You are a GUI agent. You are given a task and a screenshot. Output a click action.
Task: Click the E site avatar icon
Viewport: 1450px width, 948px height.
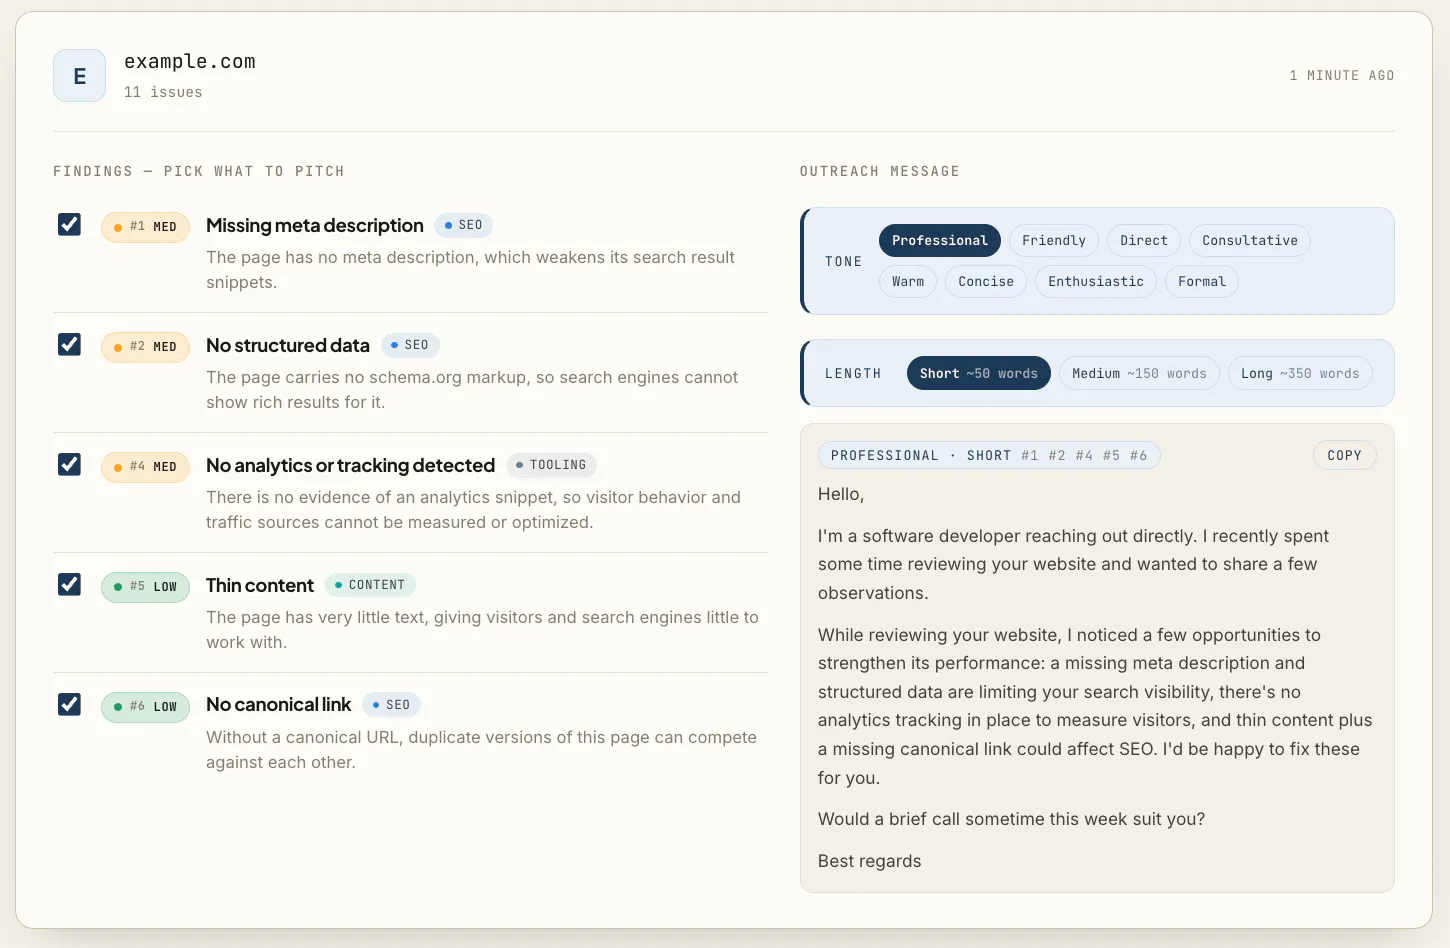pos(79,76)
